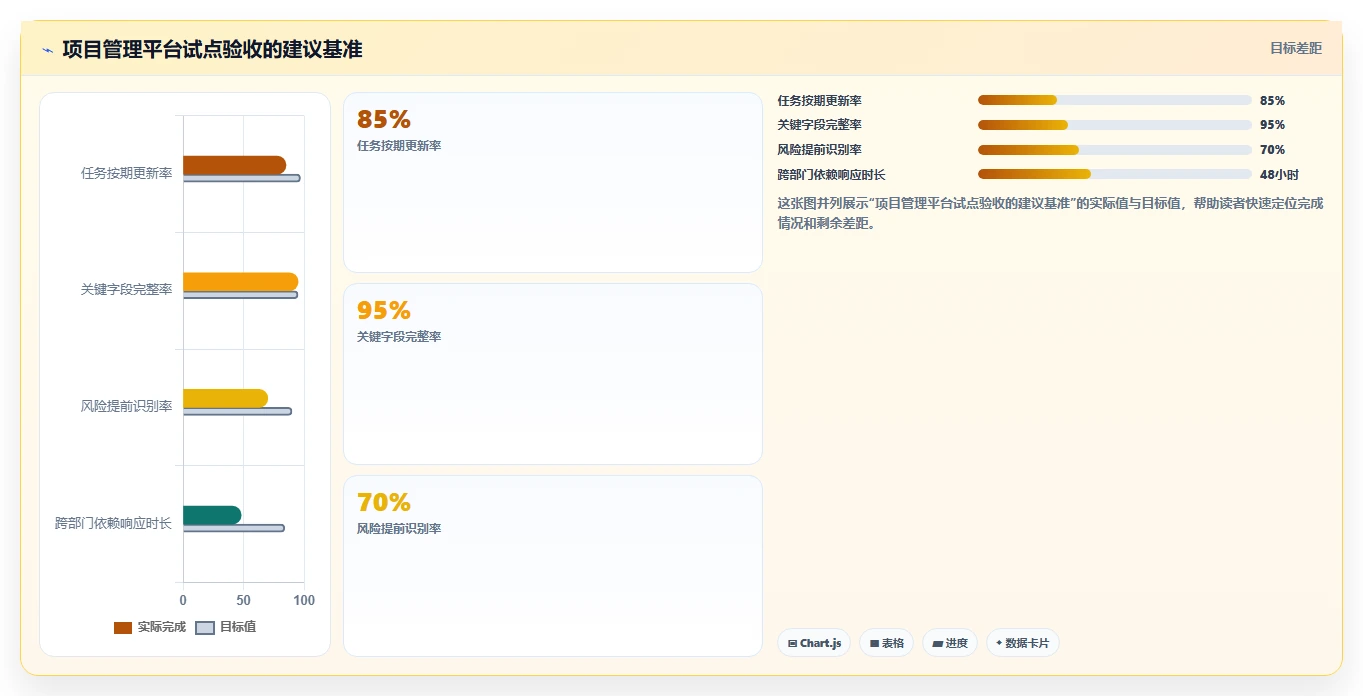Screen dimensions: 1363x696
Task: Click the 70% value in the progress list
Action: point(1272,150)
